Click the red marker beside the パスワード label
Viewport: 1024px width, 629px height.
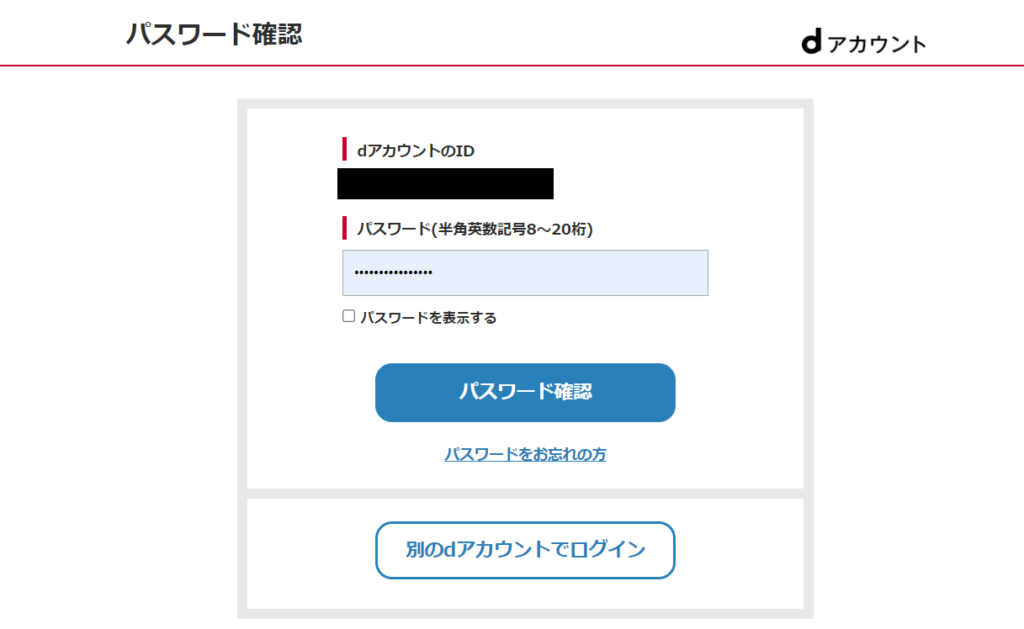pyautogui.click(x=344, y=228)
